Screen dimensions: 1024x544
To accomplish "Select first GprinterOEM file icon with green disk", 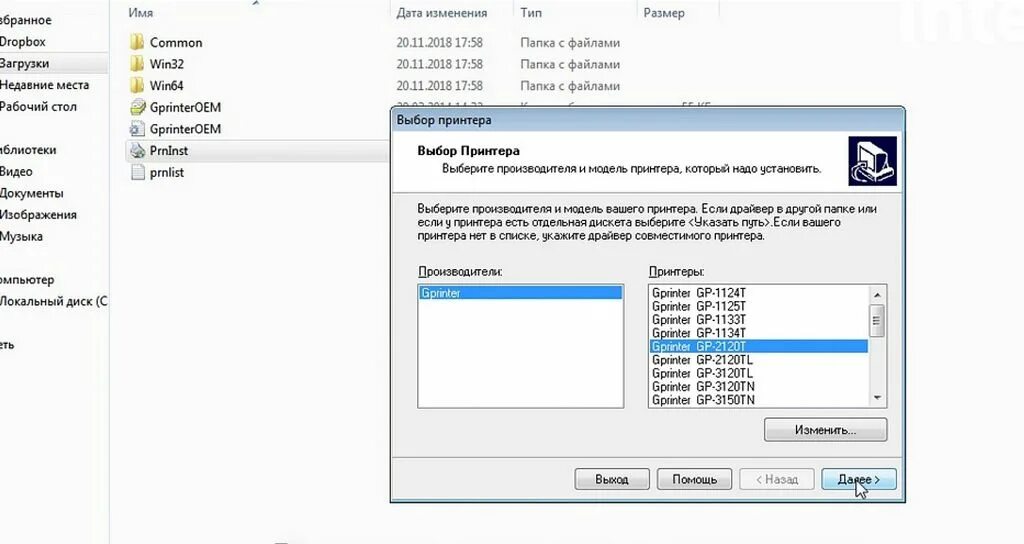I will pos(137,107).
